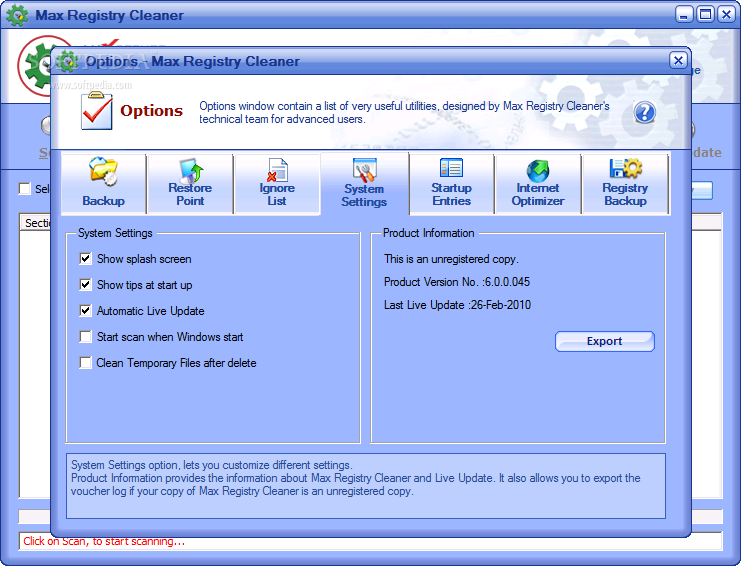Viewport: 741px width, 566px height.
Task: Switch to the Restore Point tab label
Action: pos(190,194)
